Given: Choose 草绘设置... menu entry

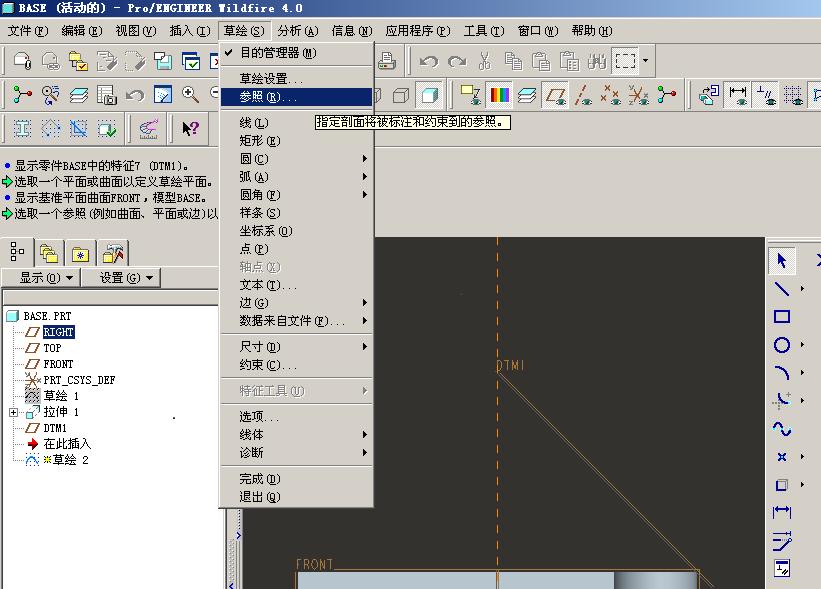Looking at the screenshot, I should coord(297,79).
